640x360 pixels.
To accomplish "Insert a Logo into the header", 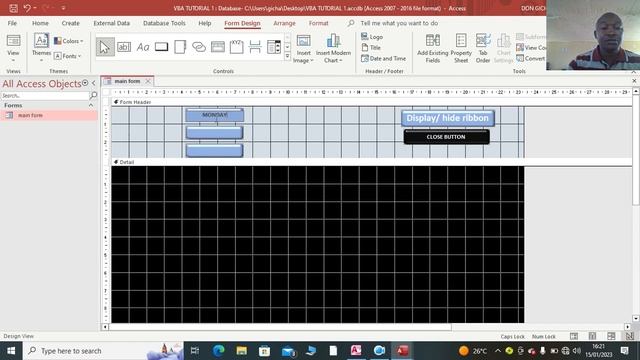I will (372, 37).
